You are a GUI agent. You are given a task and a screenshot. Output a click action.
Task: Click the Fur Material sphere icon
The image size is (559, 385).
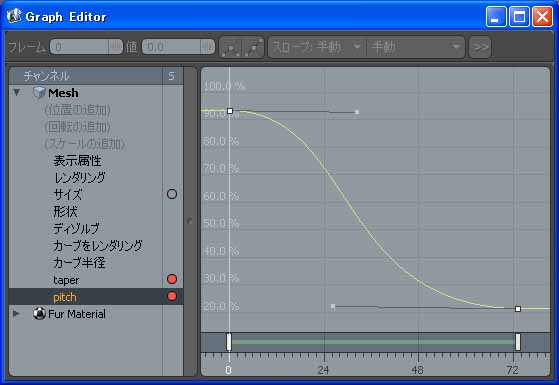pyautogui.click(x=39, y=314)
